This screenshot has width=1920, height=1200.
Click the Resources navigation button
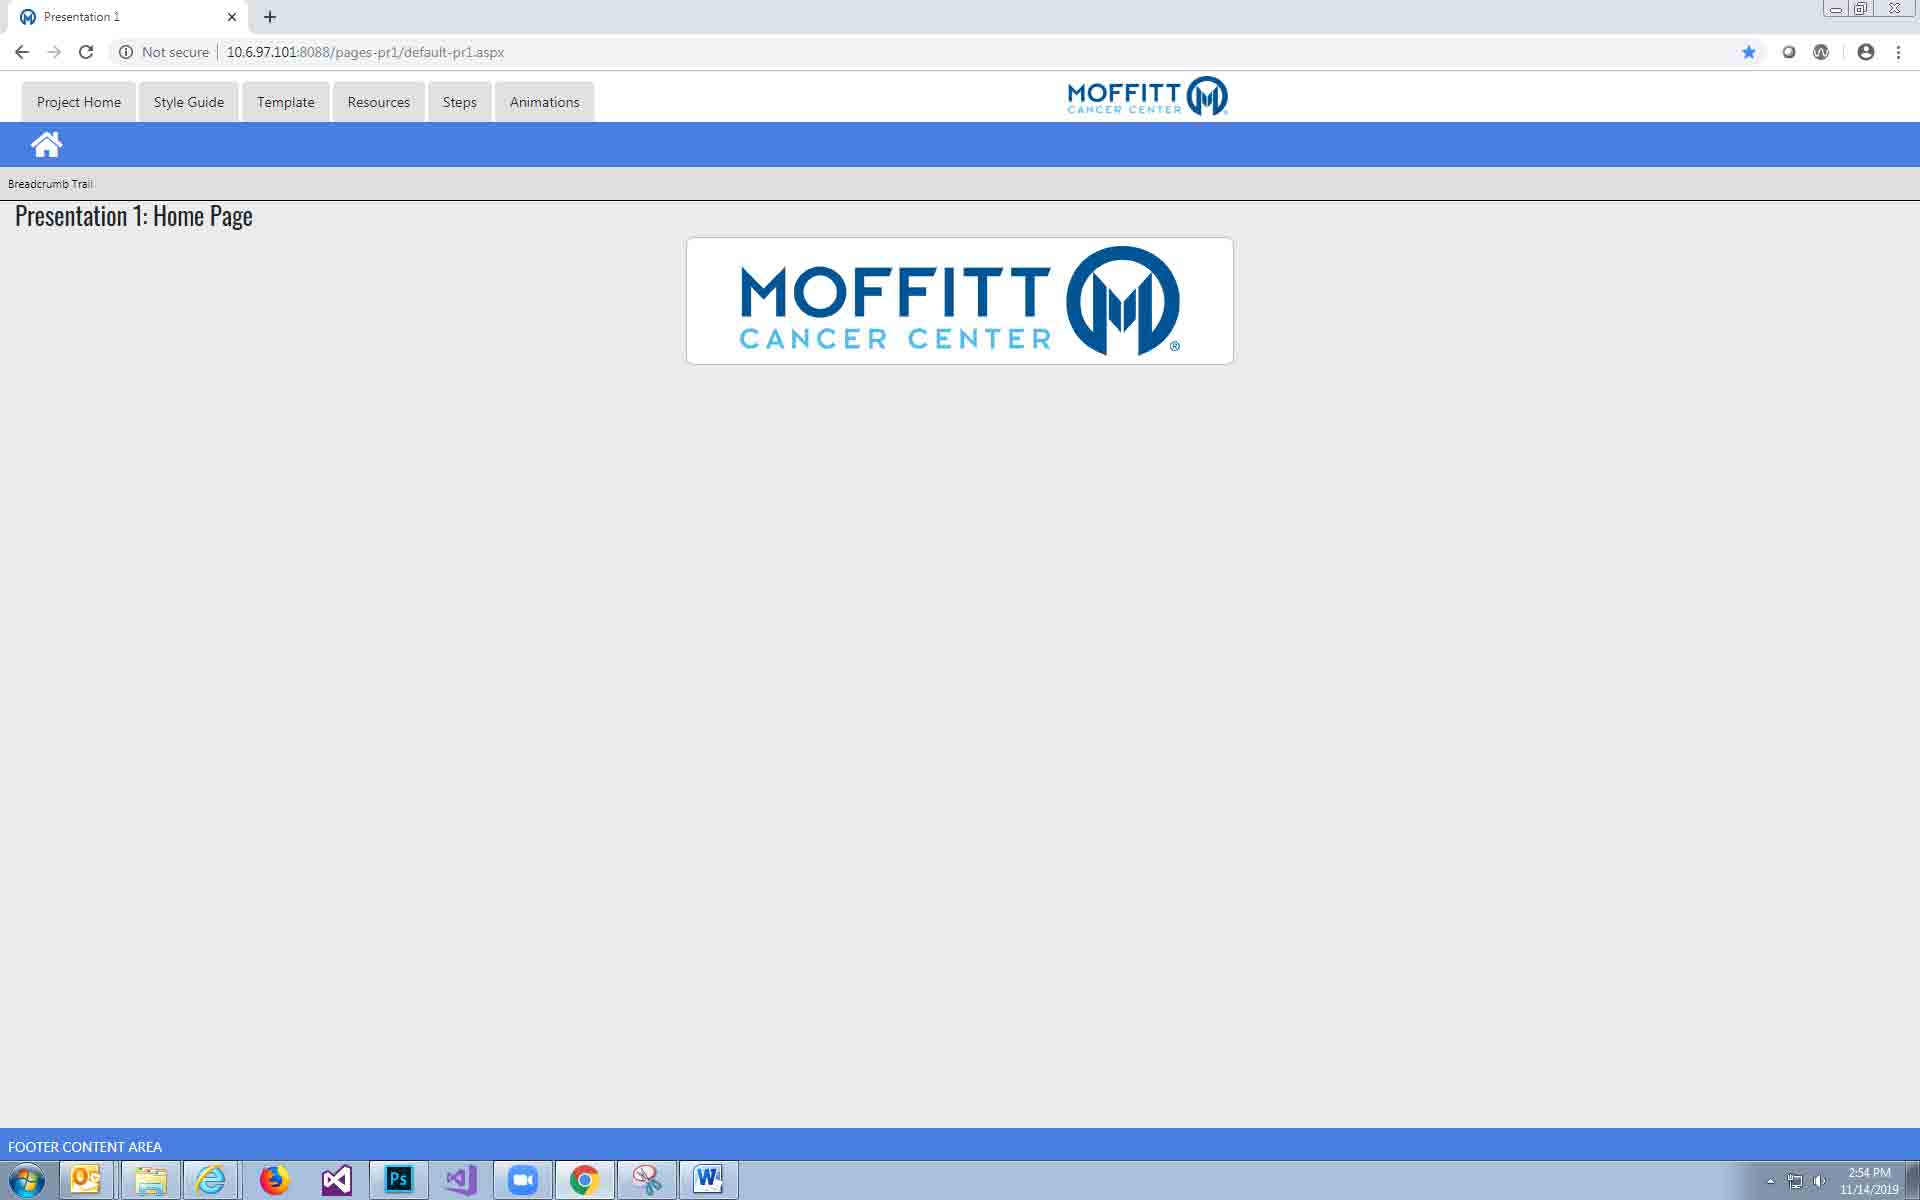click(x=378, y=102)
